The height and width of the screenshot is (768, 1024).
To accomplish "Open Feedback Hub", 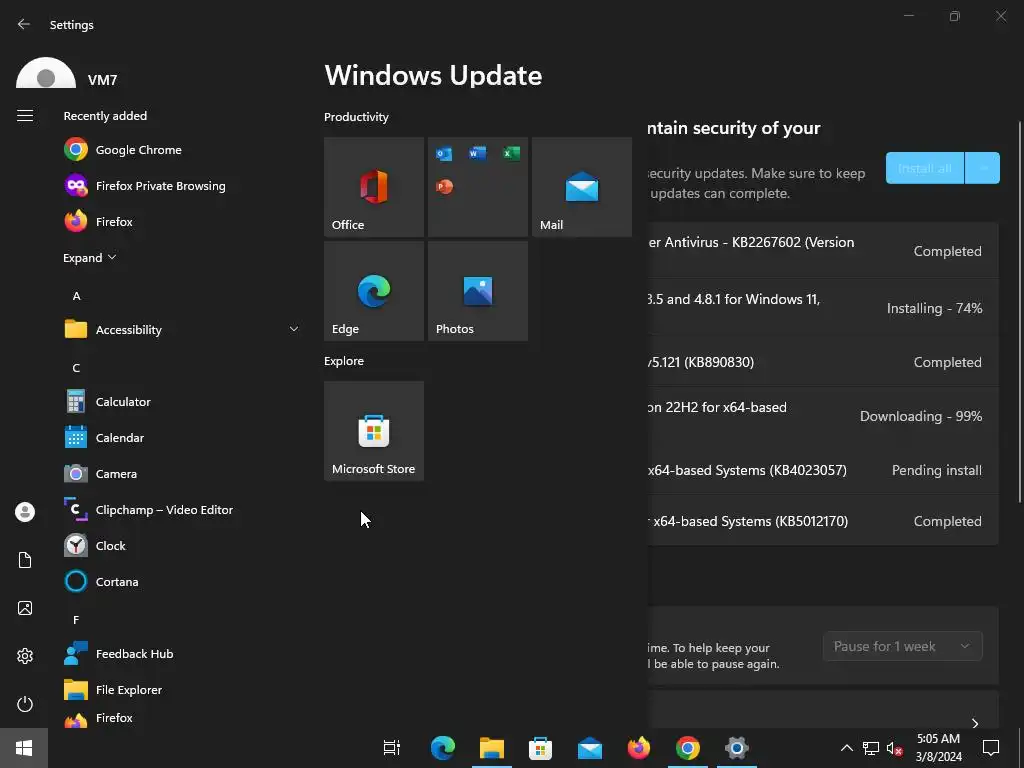I will tap(181, 653).
